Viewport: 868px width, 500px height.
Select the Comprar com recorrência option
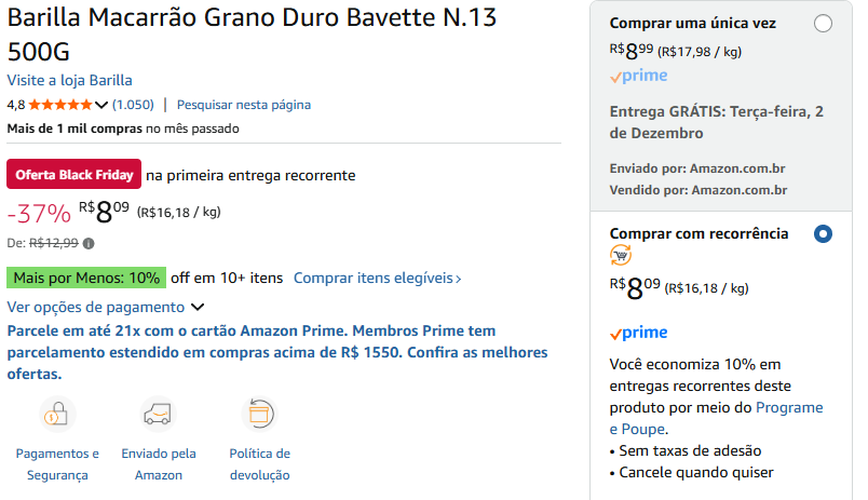click(822, 234)
